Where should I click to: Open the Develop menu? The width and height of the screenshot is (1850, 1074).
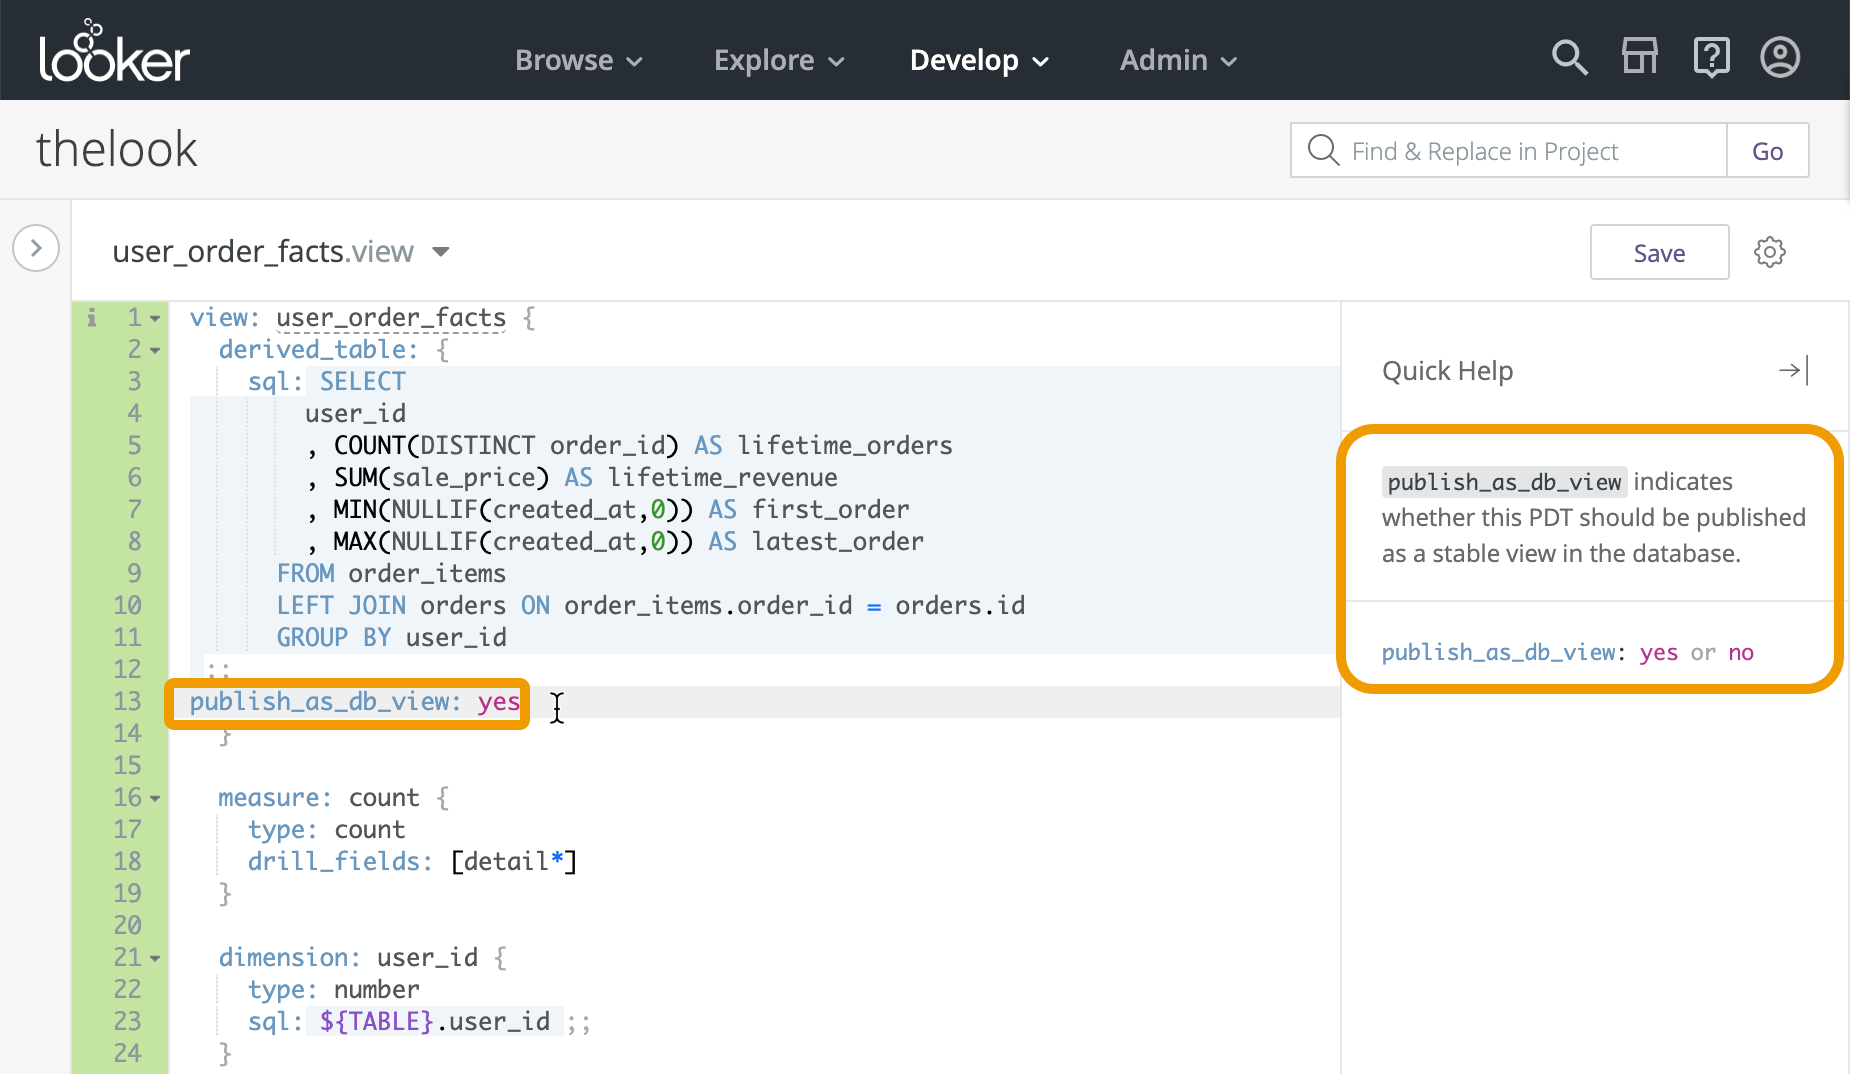pyautogui.click(x=978, y=60)
